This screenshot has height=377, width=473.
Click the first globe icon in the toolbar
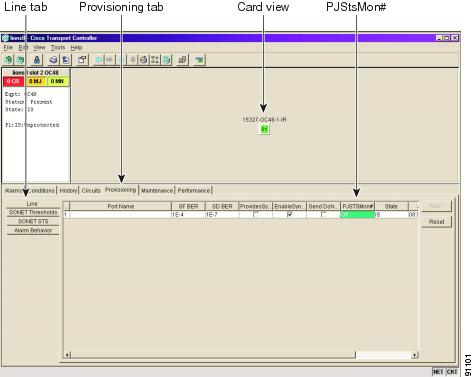pos(8,60)
